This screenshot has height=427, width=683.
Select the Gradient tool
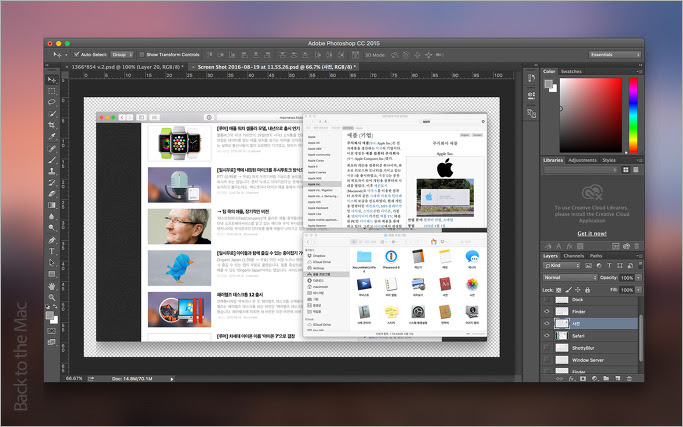tap(51, 205)
